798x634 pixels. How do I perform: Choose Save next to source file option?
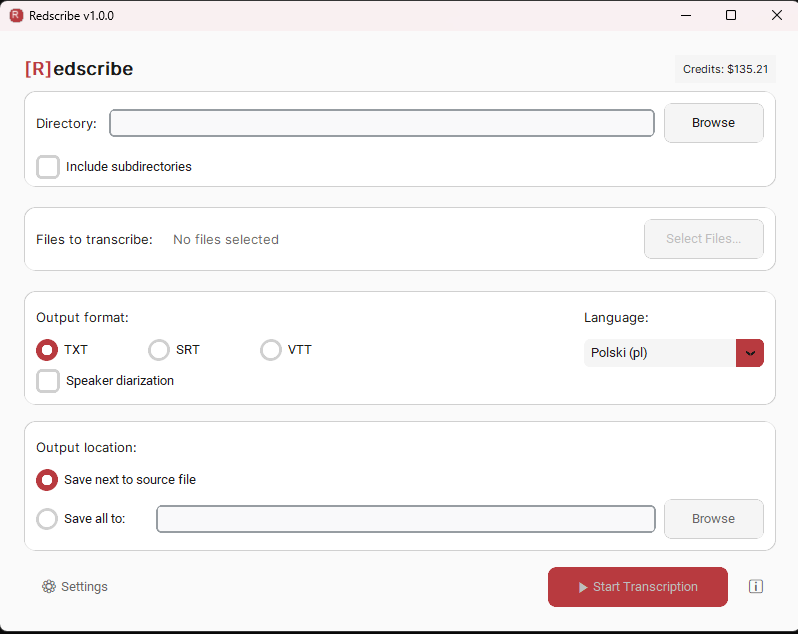(x=47, y=480)
